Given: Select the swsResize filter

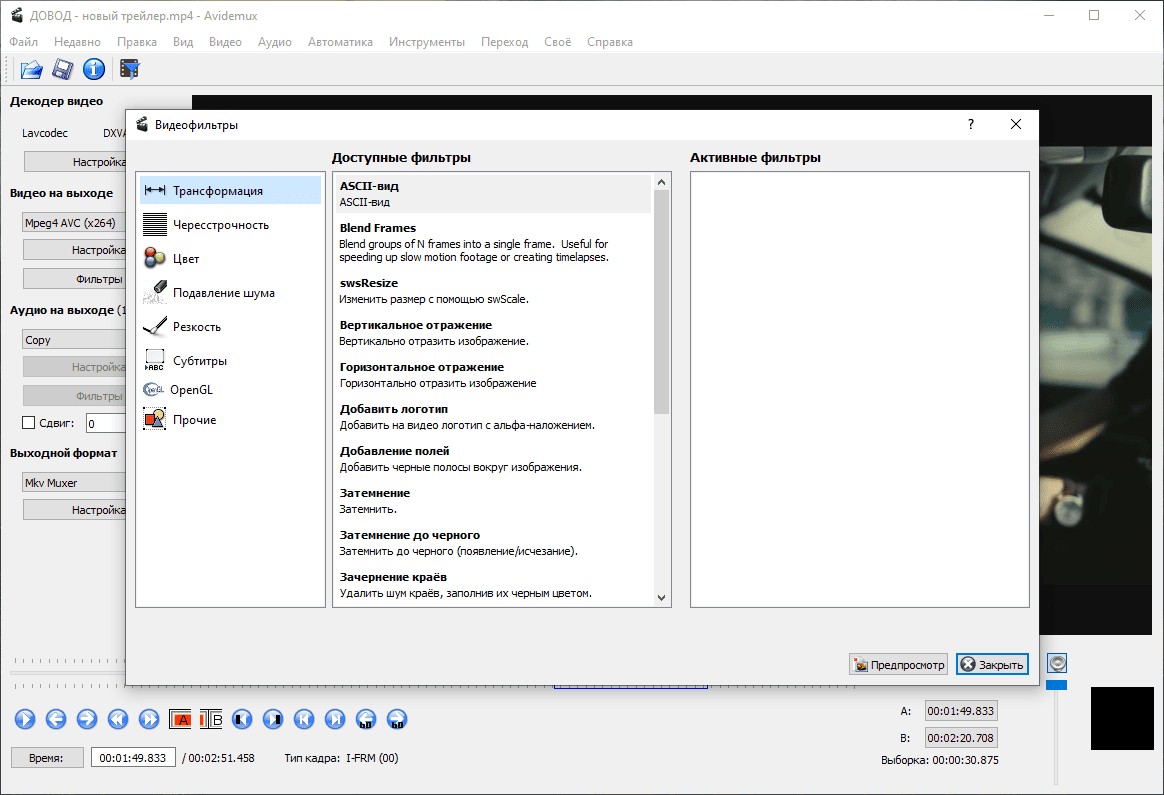Looking at the screenshot, I should [494, 291].
